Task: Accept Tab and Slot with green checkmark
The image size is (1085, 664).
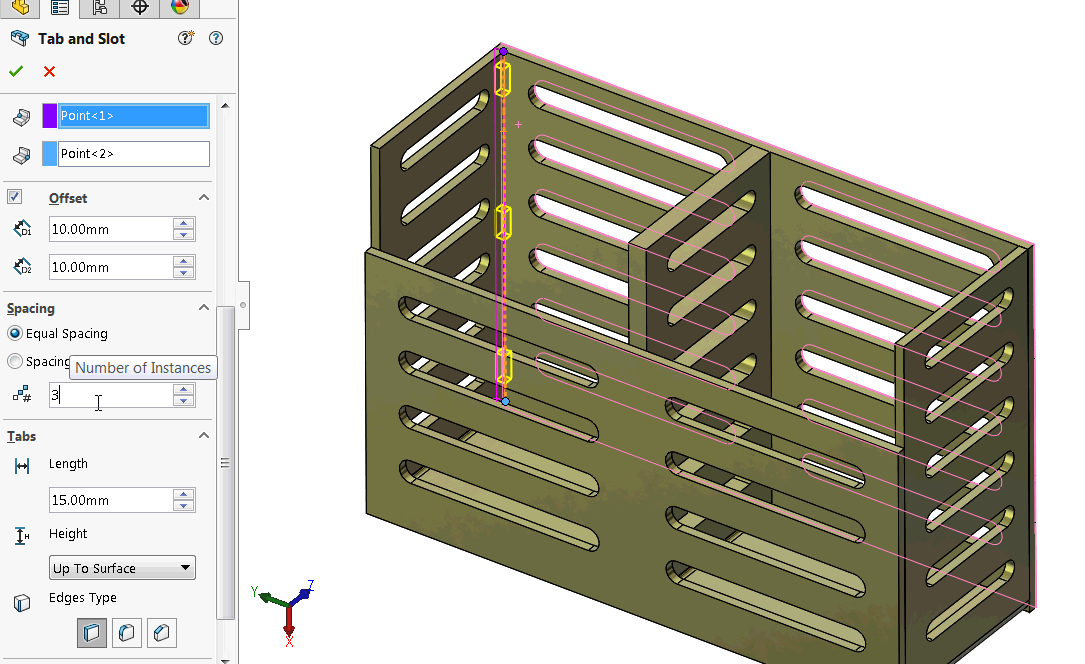Action: (16, 71)
